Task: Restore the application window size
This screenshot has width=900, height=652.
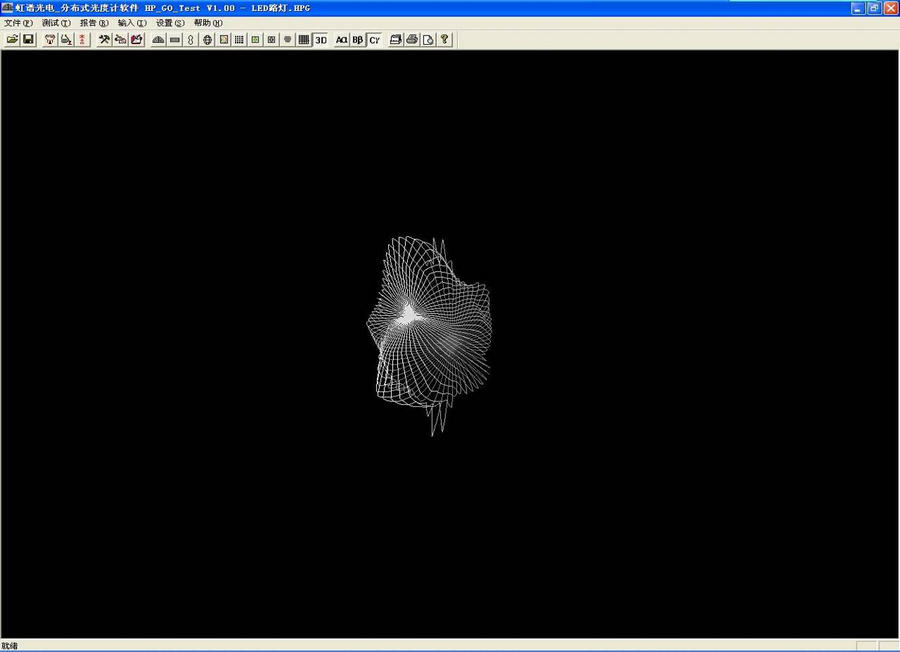Action: [874, 8]
